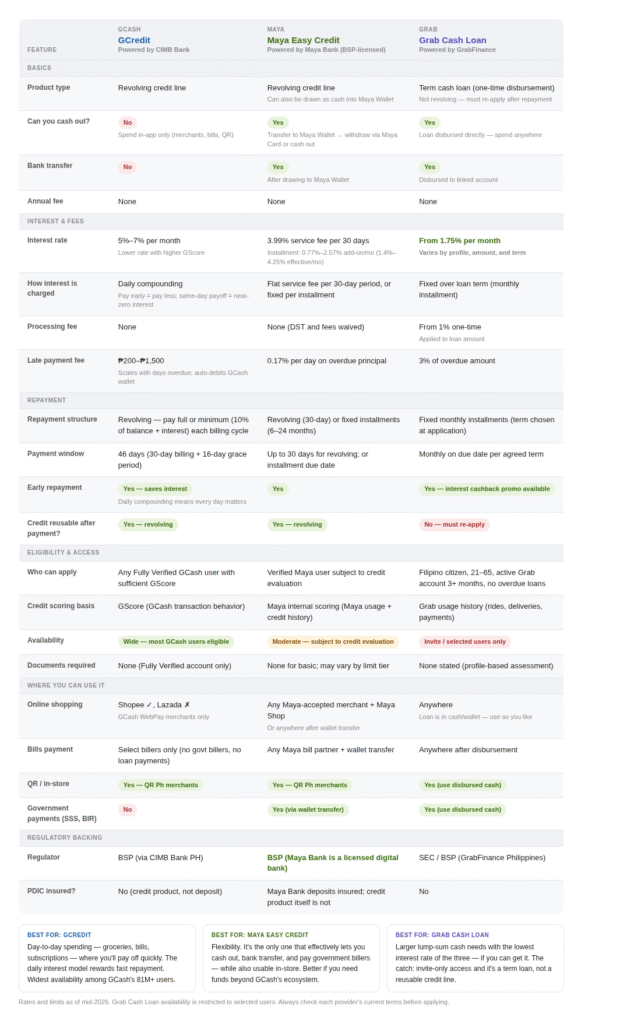620x1024 pixels.
Task: Click the 'Yes (via wallet transfer)' badge
Action: click(308, 809)
